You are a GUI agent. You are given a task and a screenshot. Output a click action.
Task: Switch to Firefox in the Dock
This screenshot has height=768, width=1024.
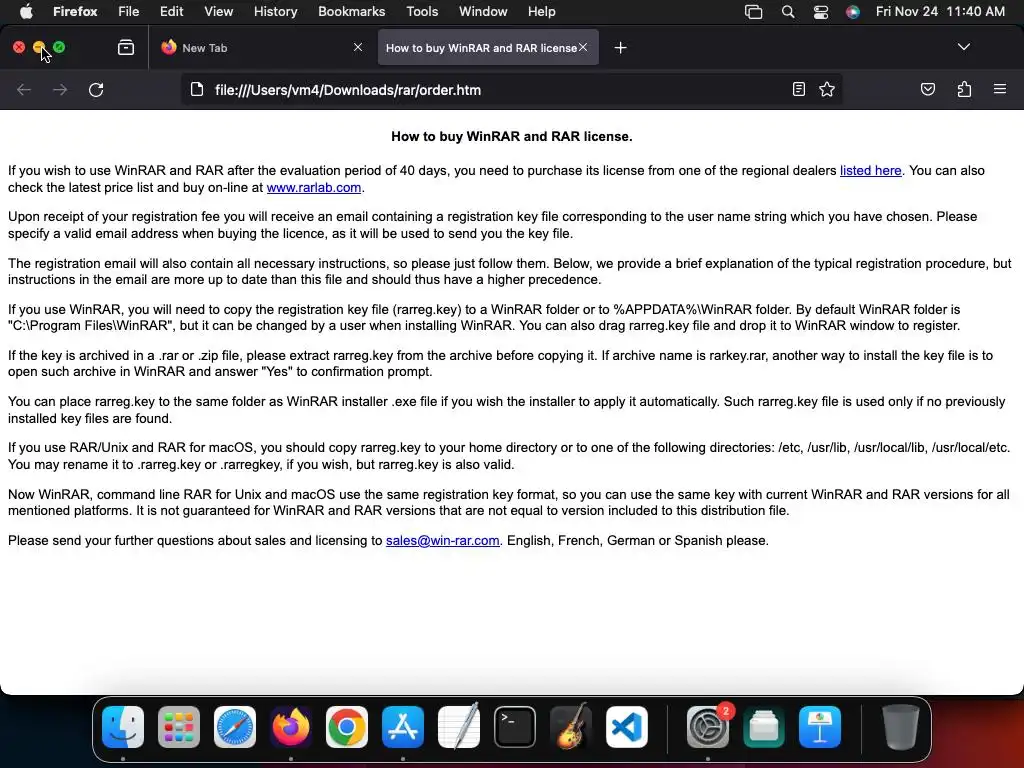[x=291, y=726]
